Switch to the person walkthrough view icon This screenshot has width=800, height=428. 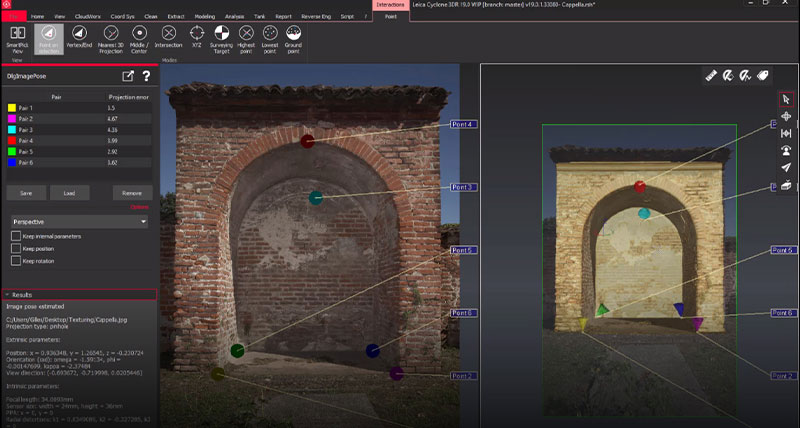(x=786, y=150)
